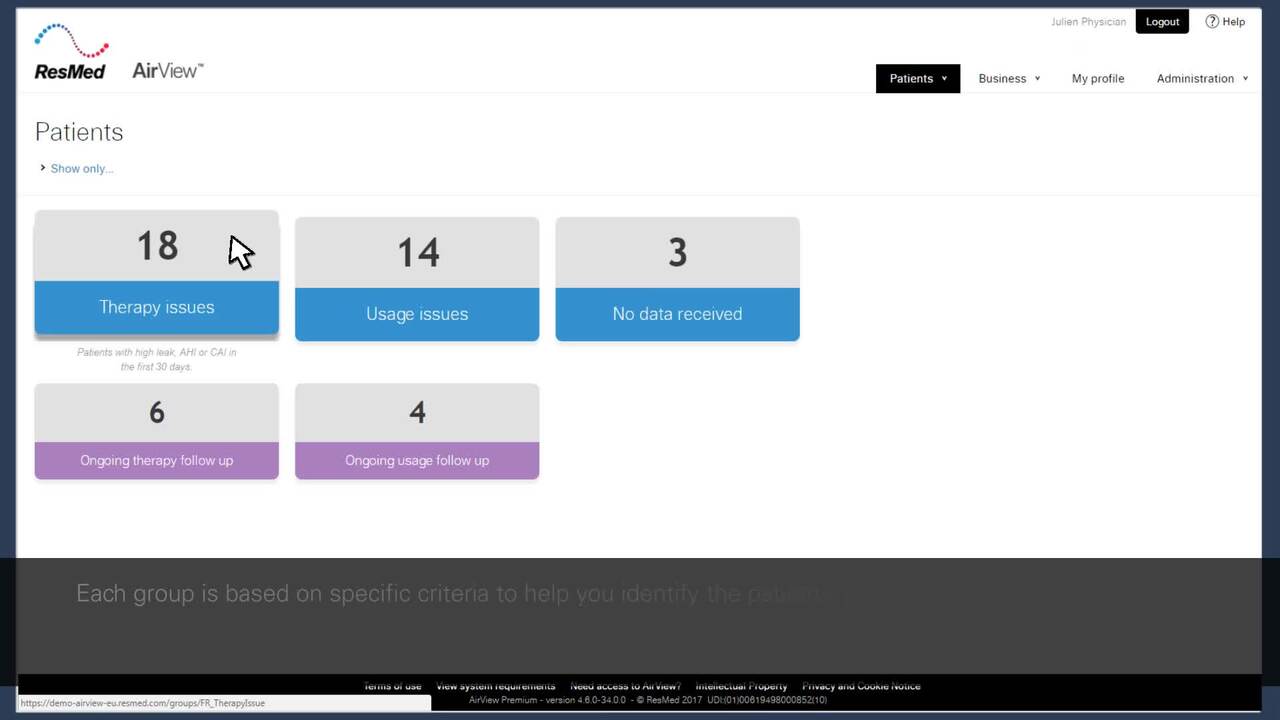Open the Usage issues tile
The width and height of the screenshot is (1280, 720).
tap(417, 279)
